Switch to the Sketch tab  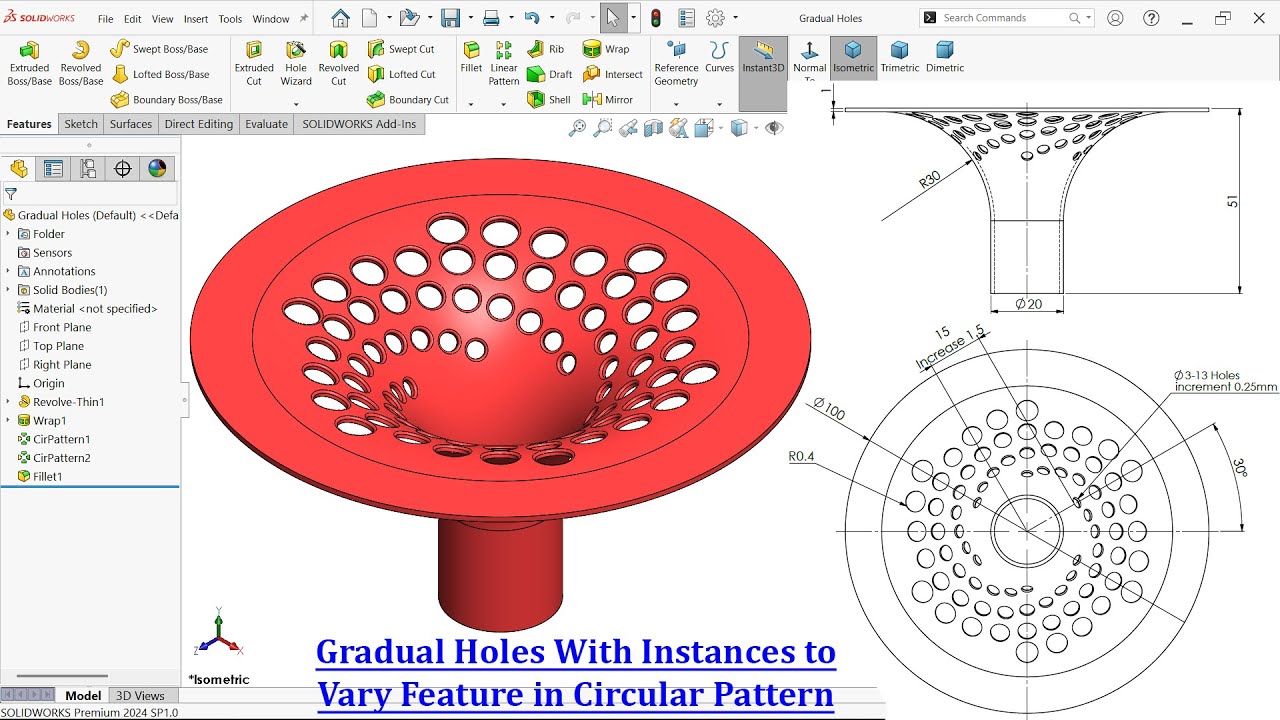tap(81, 124)
